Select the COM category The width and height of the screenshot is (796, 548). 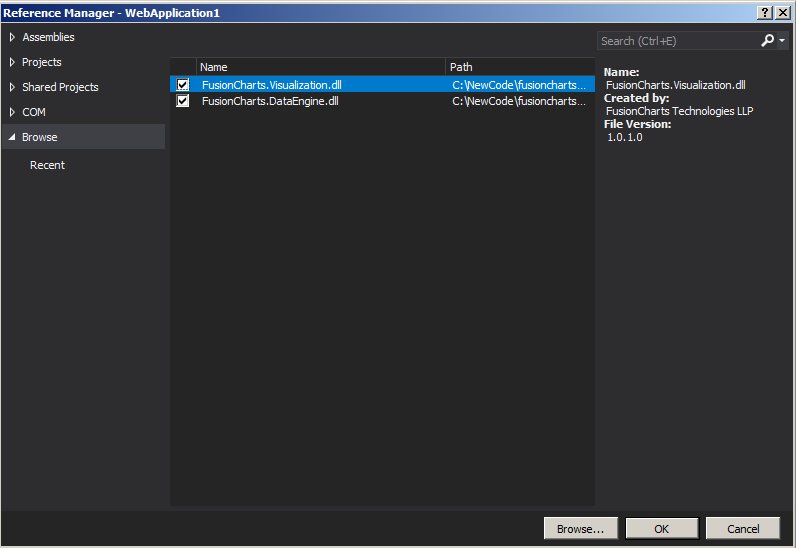click(x=34, y=112)
